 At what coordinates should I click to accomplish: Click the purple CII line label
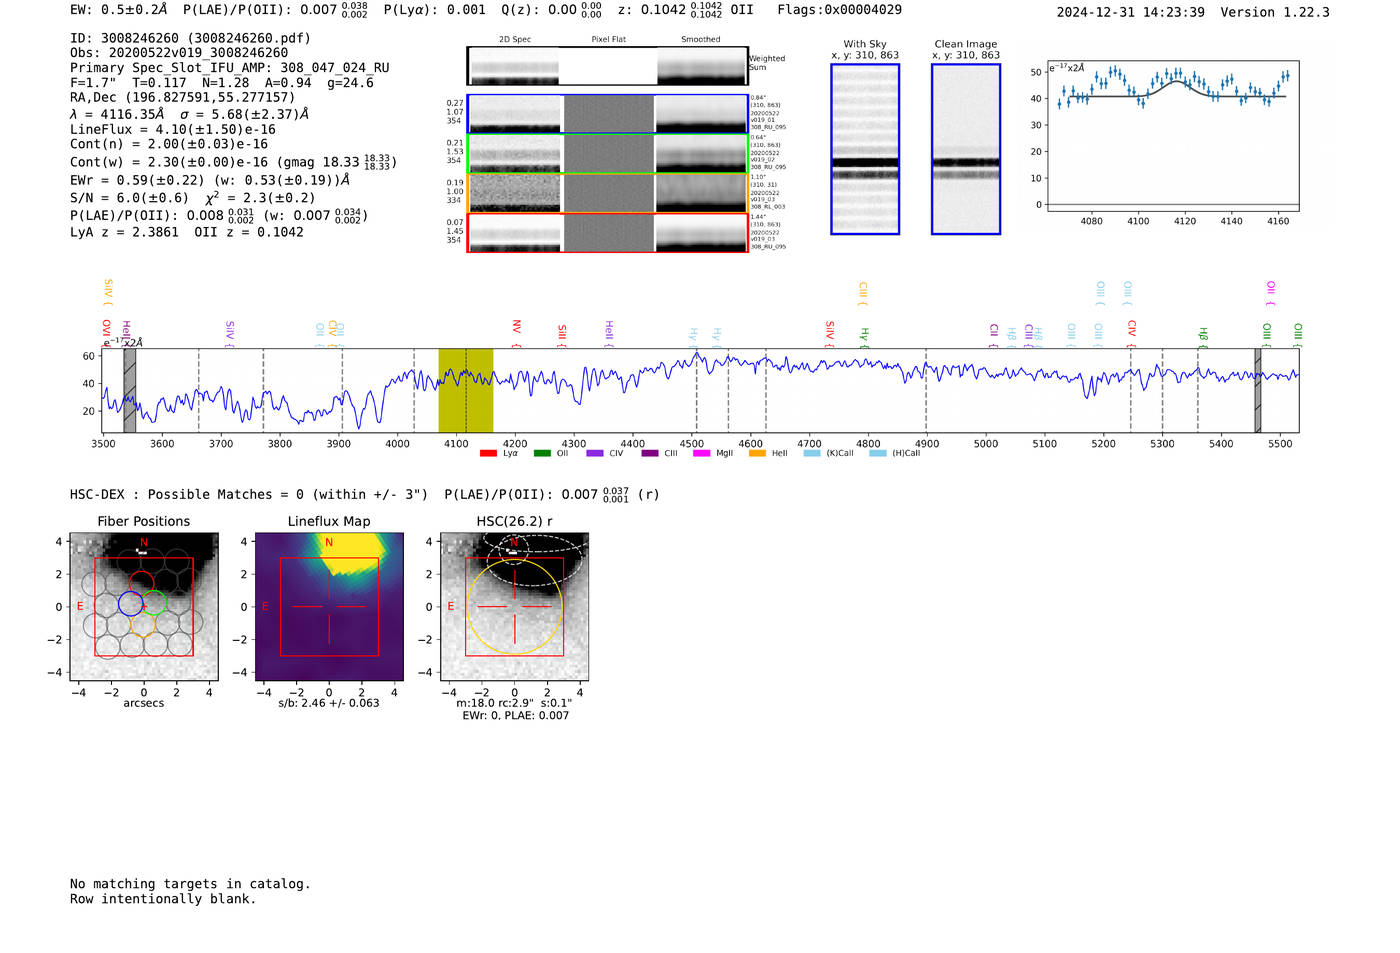tap(994, 335)
